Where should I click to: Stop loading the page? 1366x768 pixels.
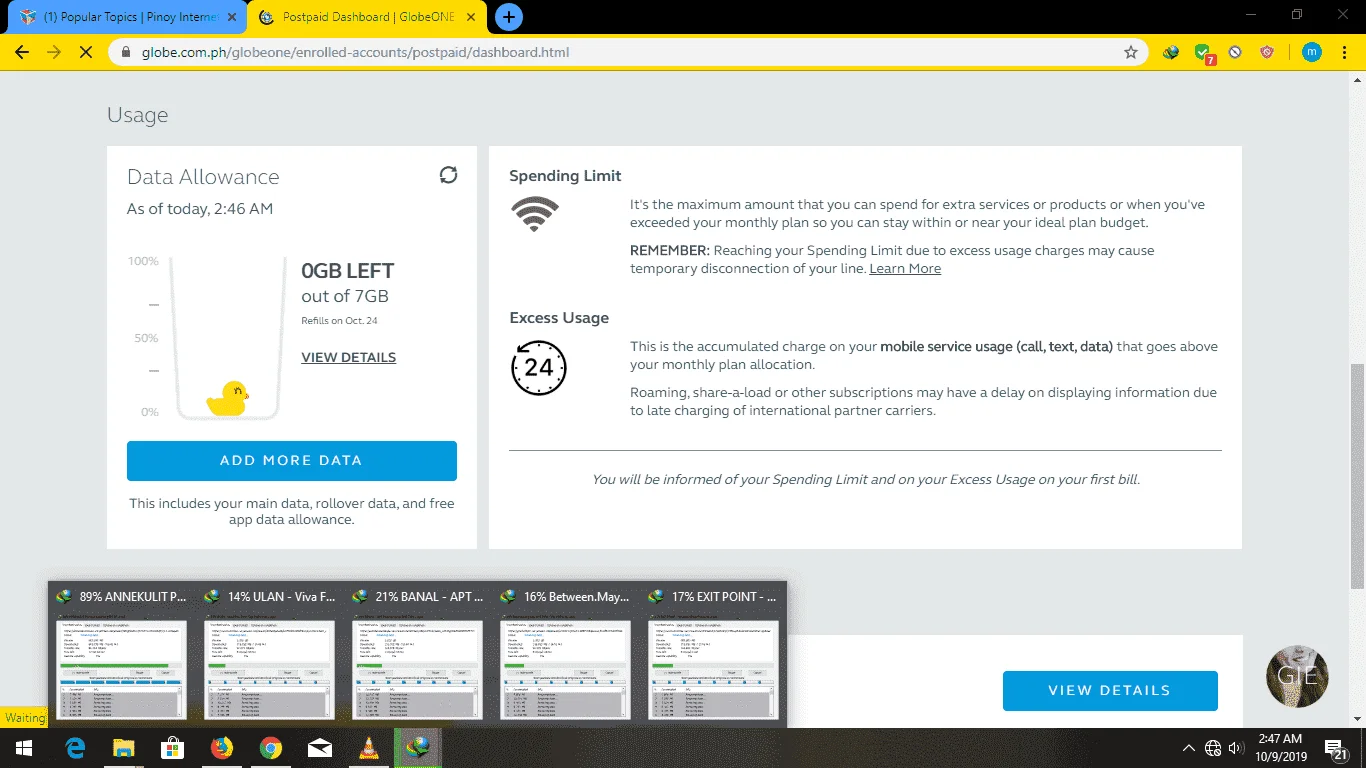(x=86, y=52)
